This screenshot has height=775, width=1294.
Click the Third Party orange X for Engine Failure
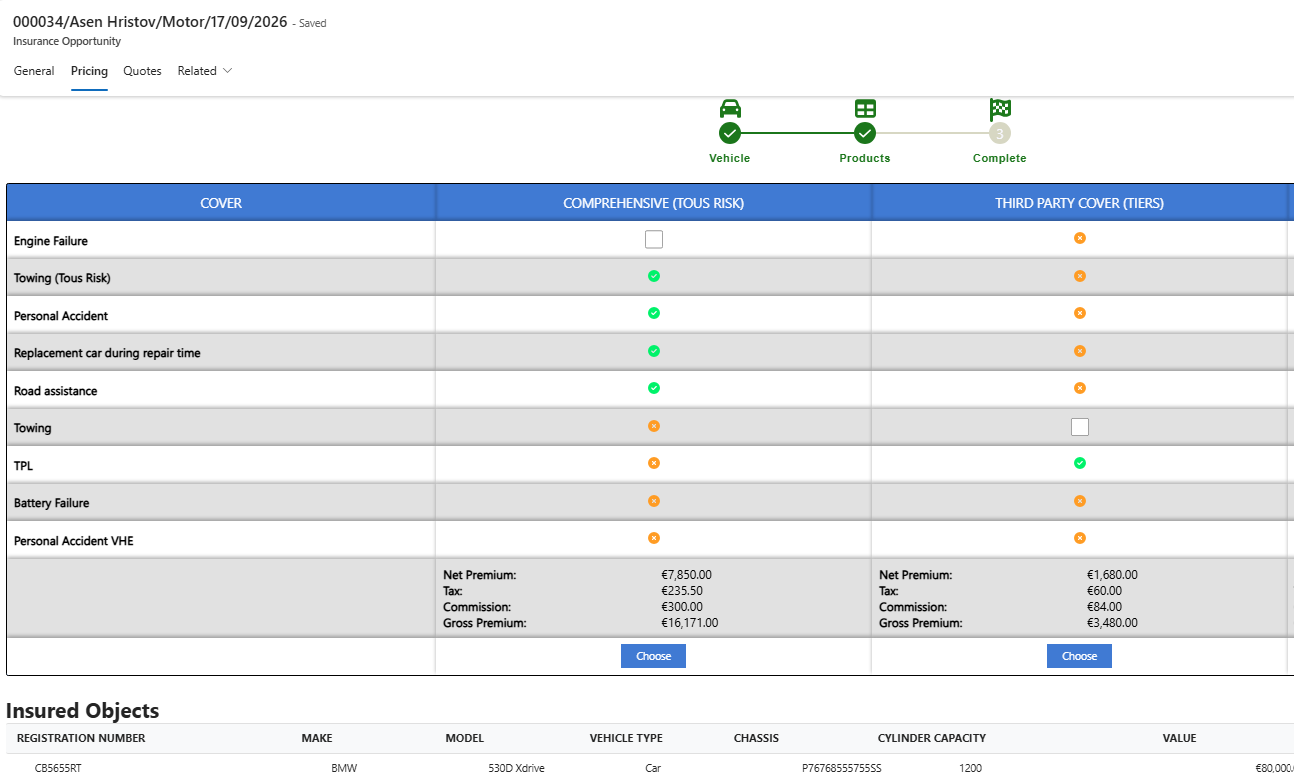pyautogui.click(x=1080, y=238)
